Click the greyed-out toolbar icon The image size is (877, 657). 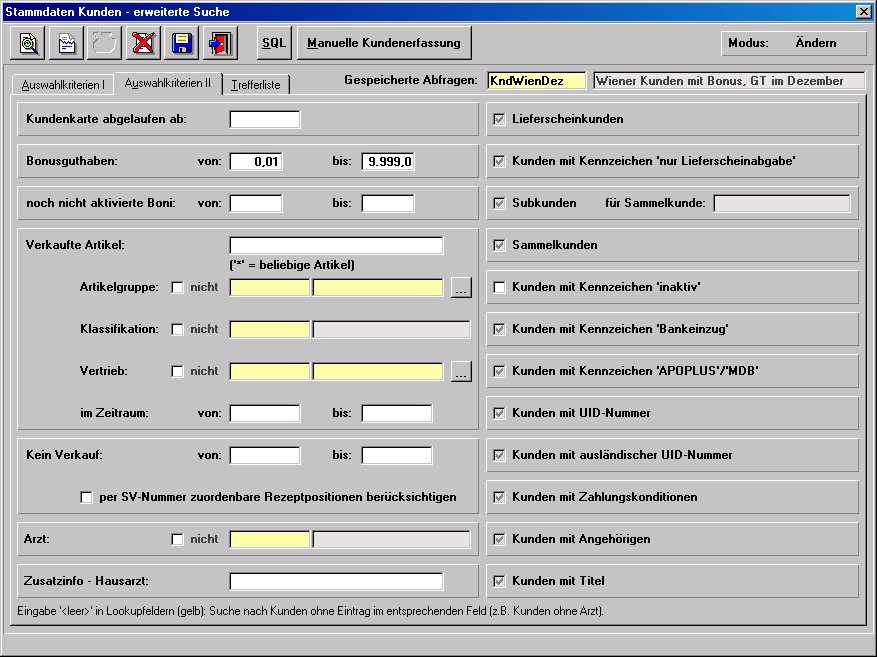pos(105,43)
